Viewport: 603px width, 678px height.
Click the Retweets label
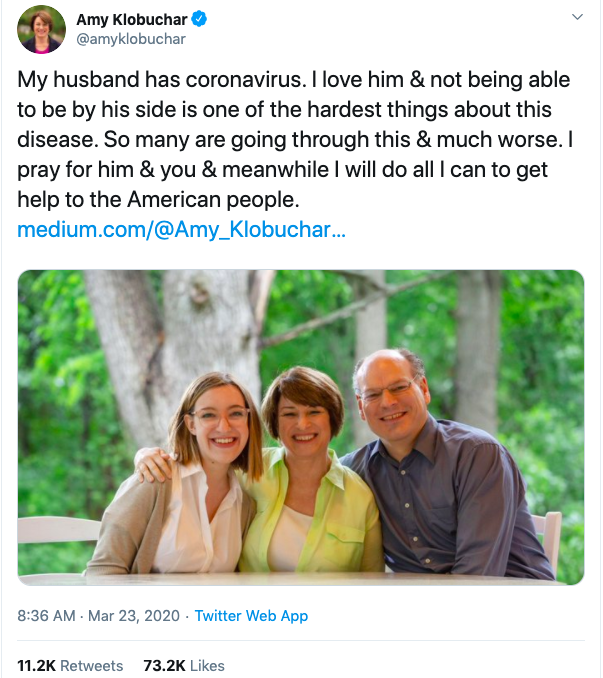(93, 665)
